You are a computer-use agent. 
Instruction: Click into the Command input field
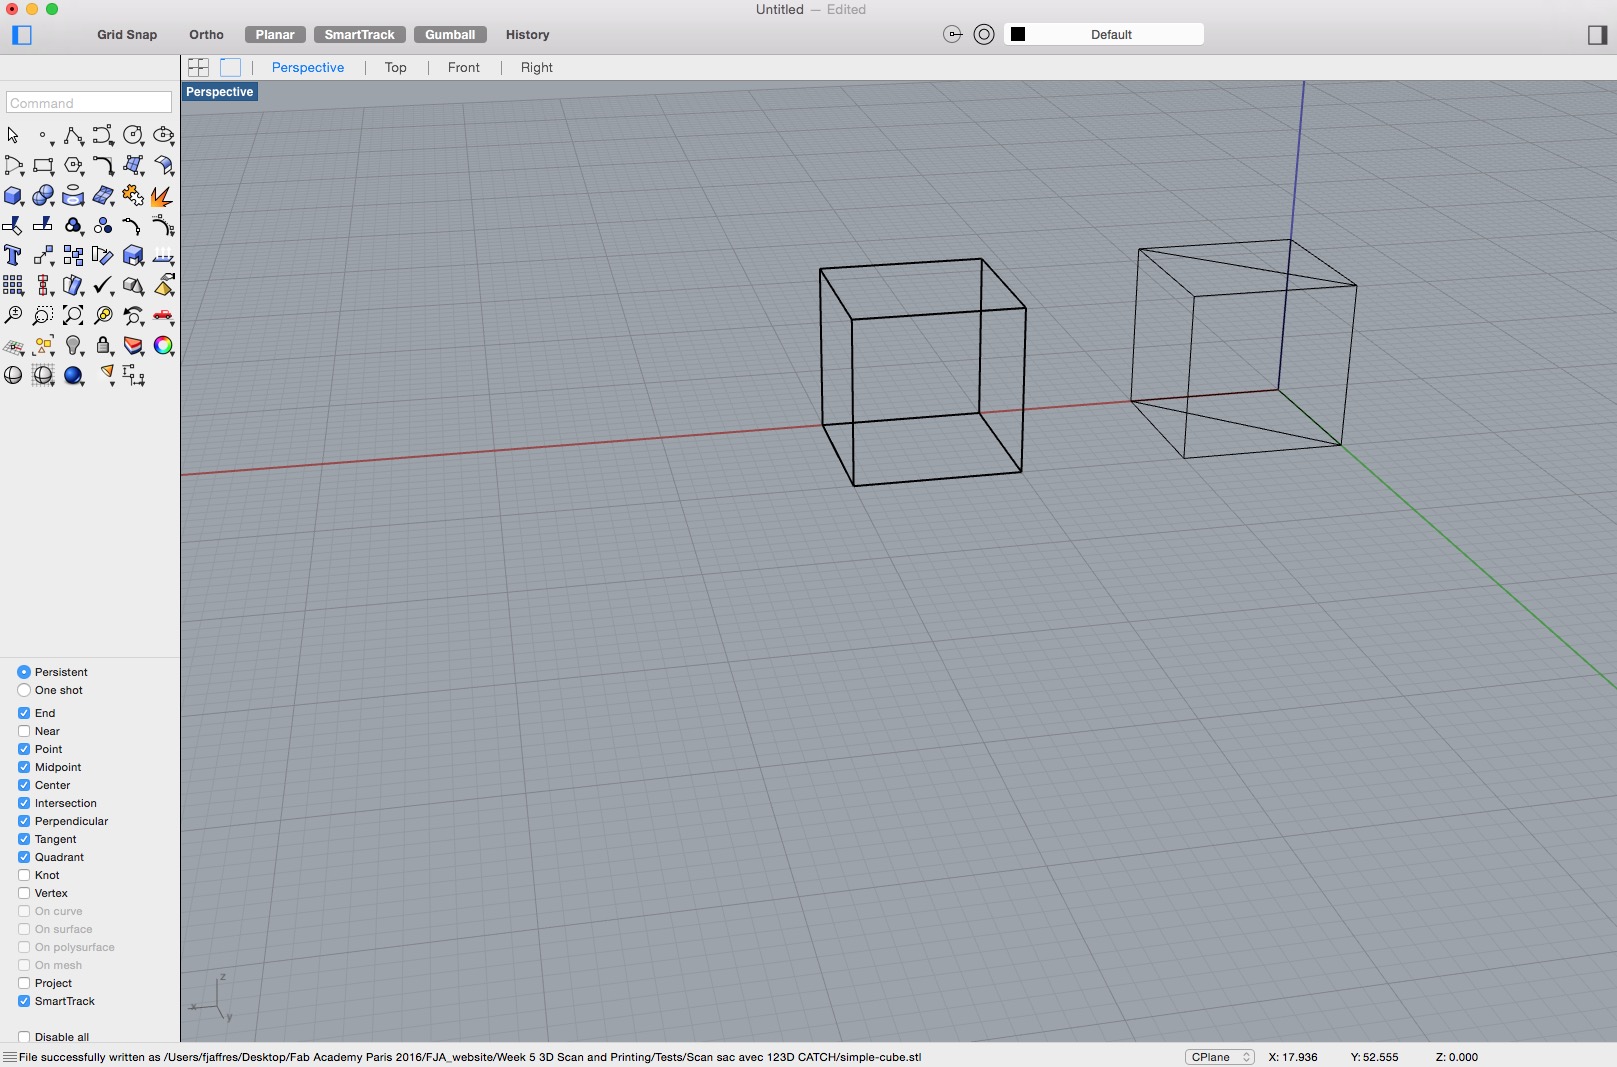(89, 103)
